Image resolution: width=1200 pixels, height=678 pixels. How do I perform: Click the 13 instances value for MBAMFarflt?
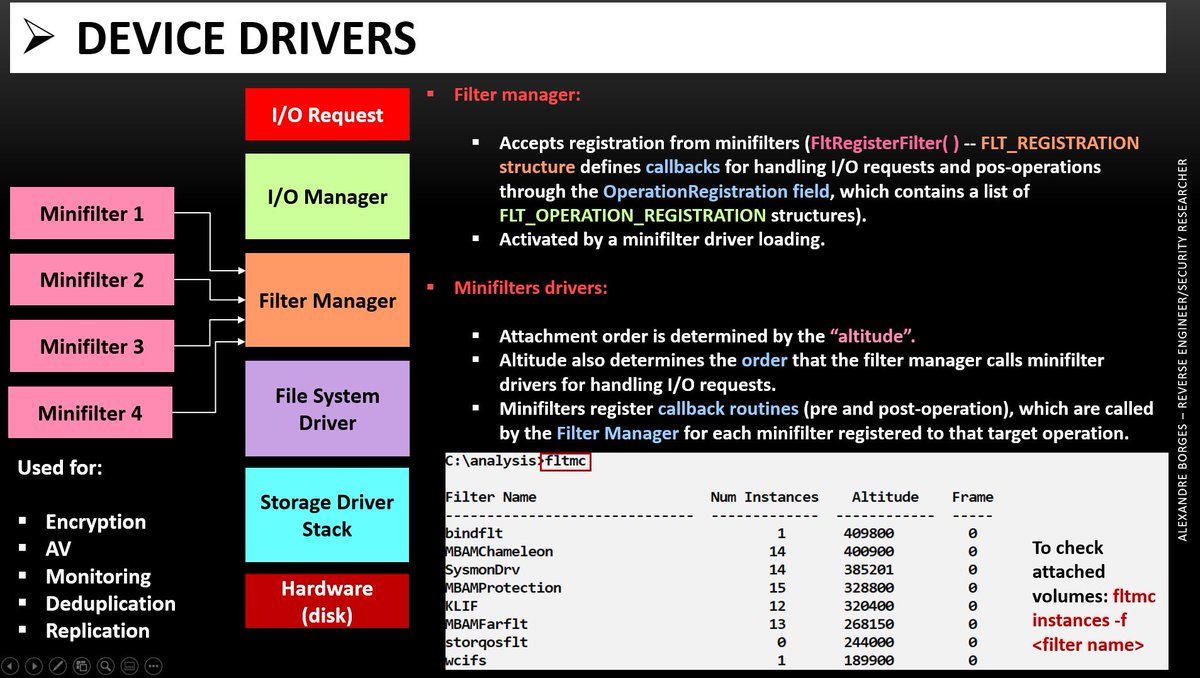coord(777,624)
